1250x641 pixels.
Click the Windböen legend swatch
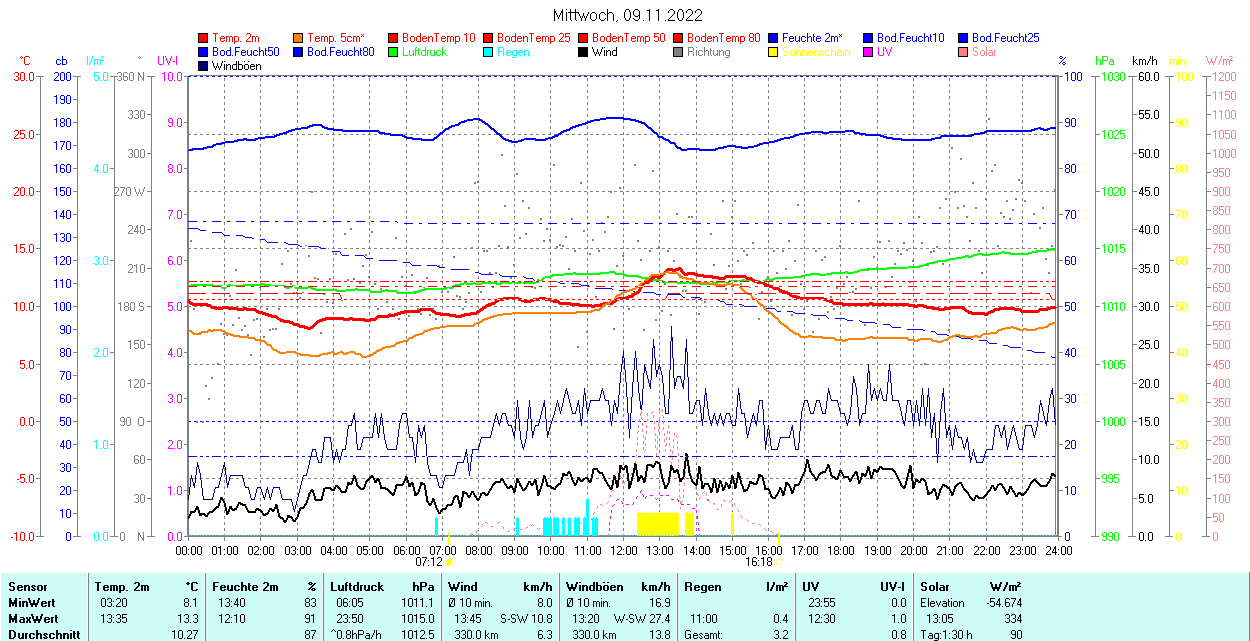pos(204,66)
